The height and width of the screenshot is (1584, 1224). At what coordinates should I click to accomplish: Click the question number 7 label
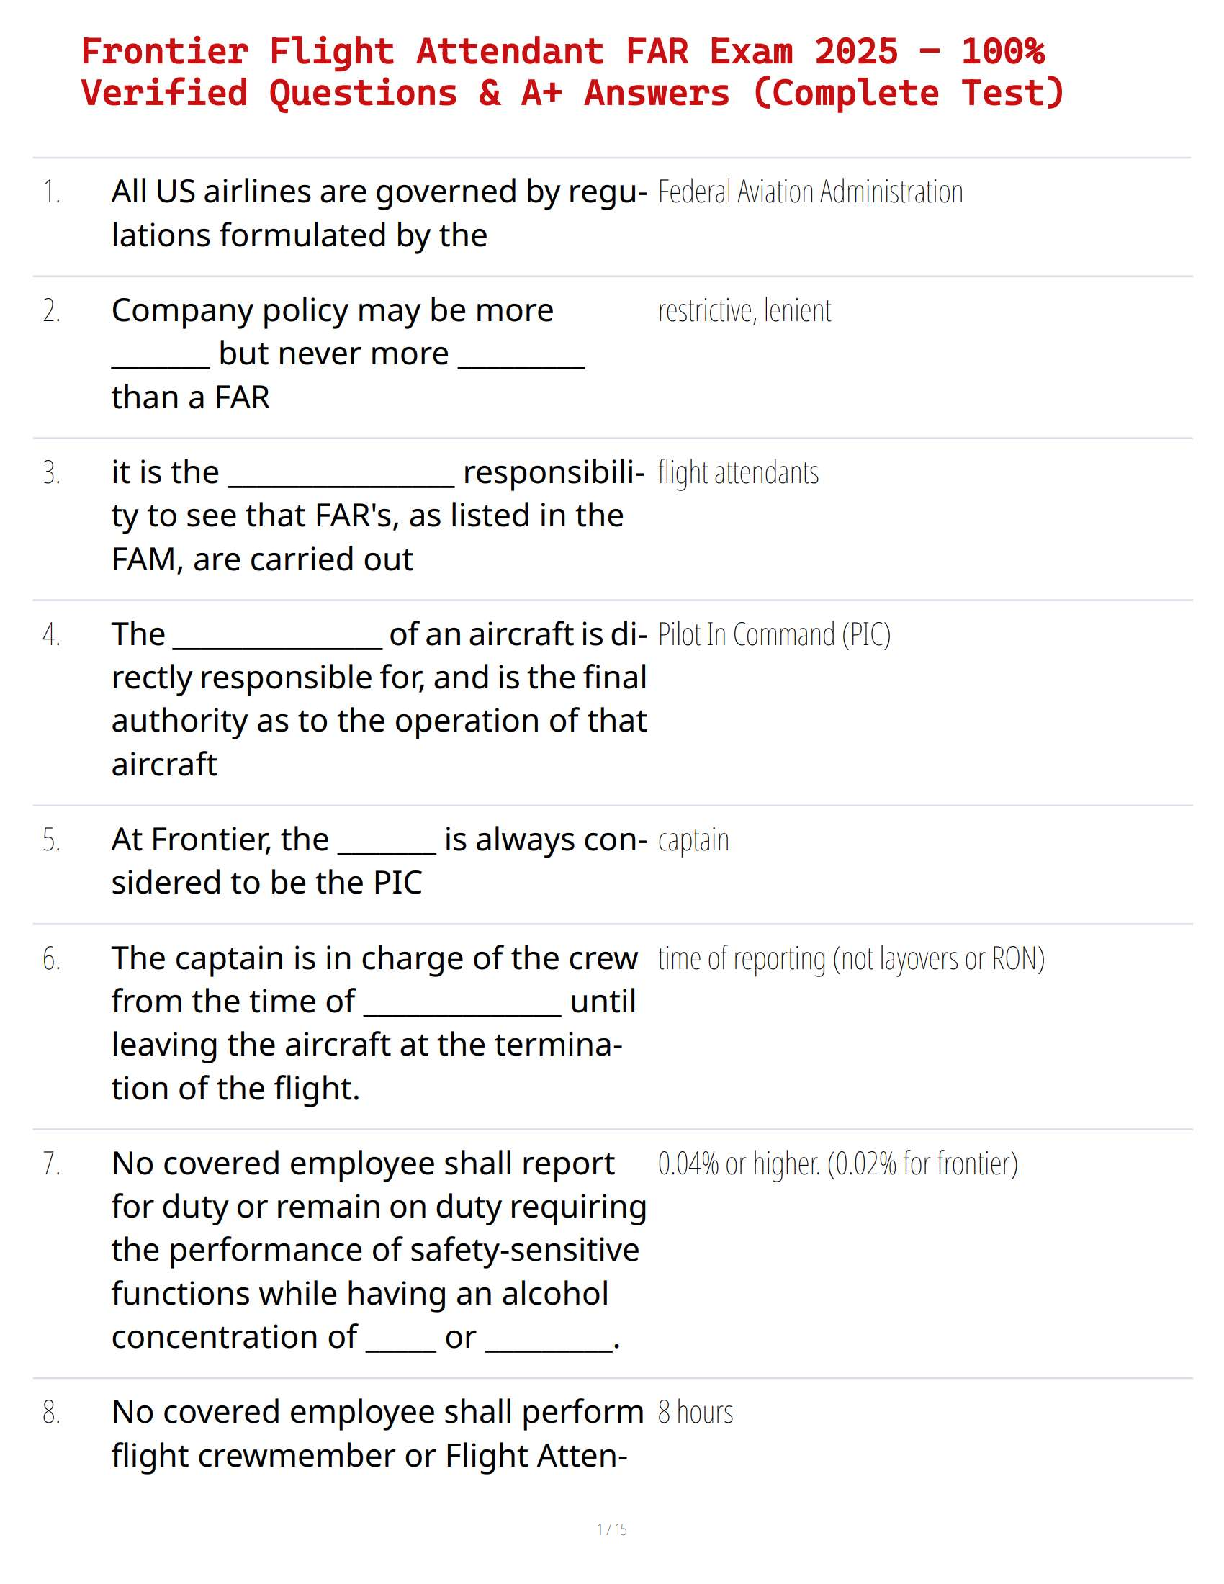52,1164
